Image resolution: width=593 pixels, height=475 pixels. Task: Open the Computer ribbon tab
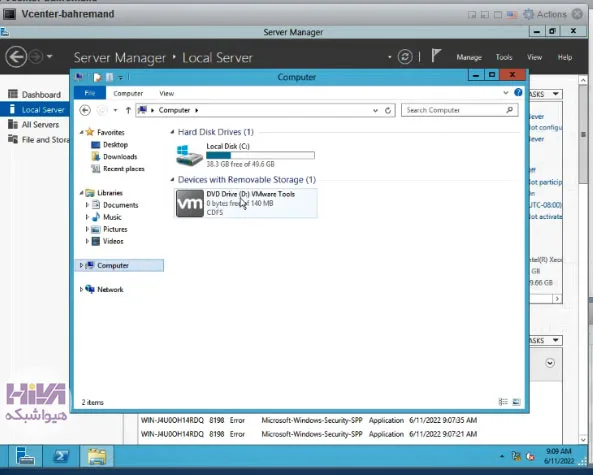pos(128,93)
